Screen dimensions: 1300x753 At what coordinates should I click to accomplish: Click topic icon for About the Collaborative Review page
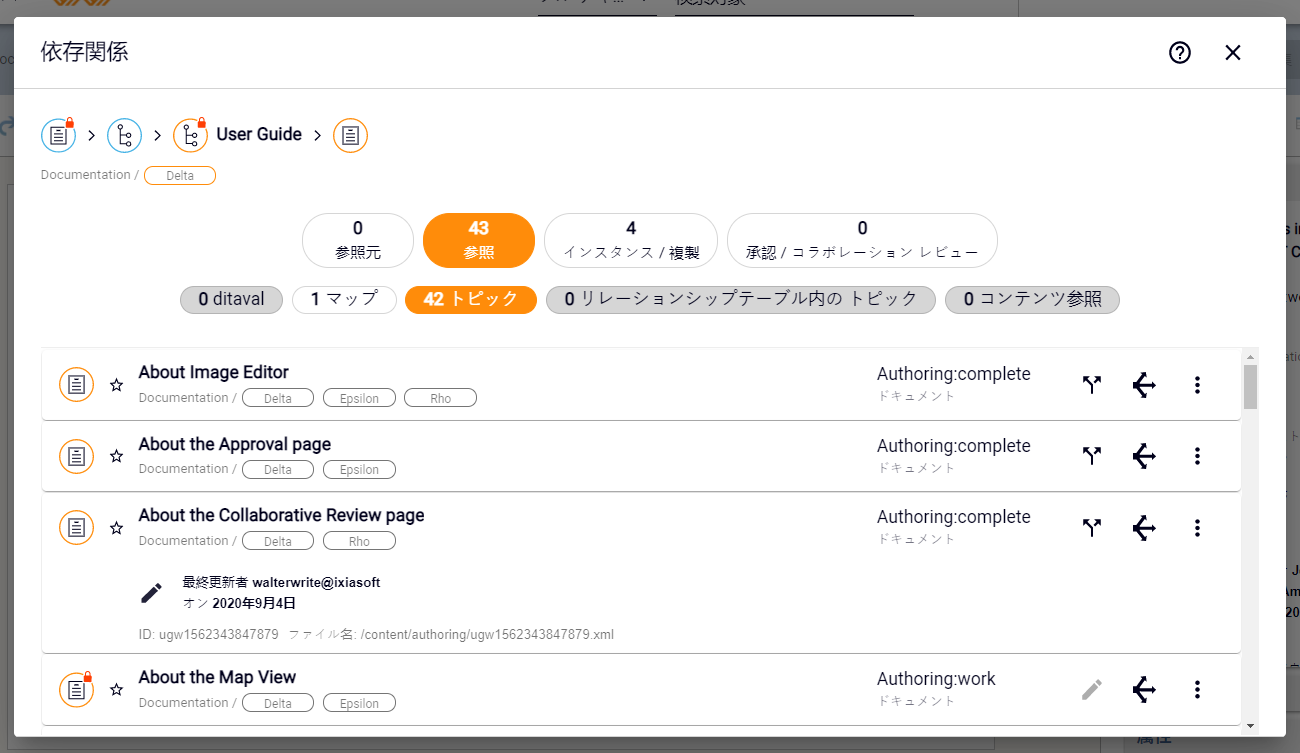76,527
